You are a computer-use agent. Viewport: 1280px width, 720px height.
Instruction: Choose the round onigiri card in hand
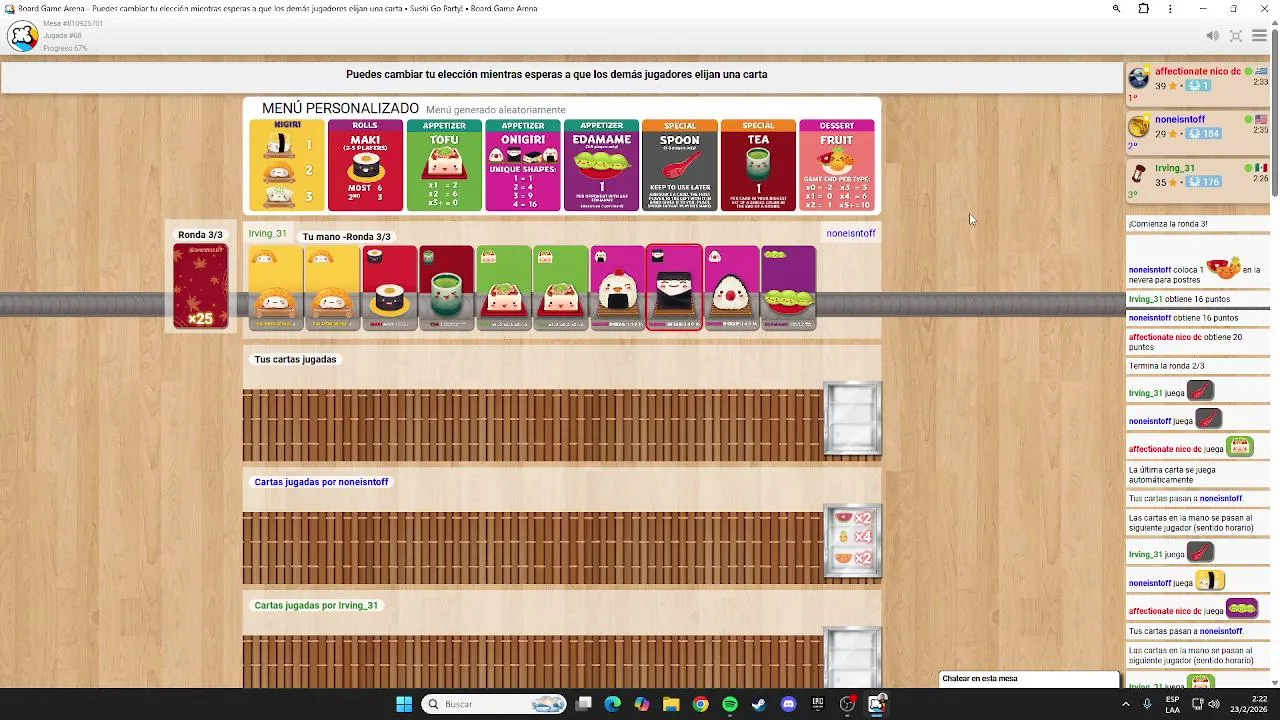coord(617,287)
